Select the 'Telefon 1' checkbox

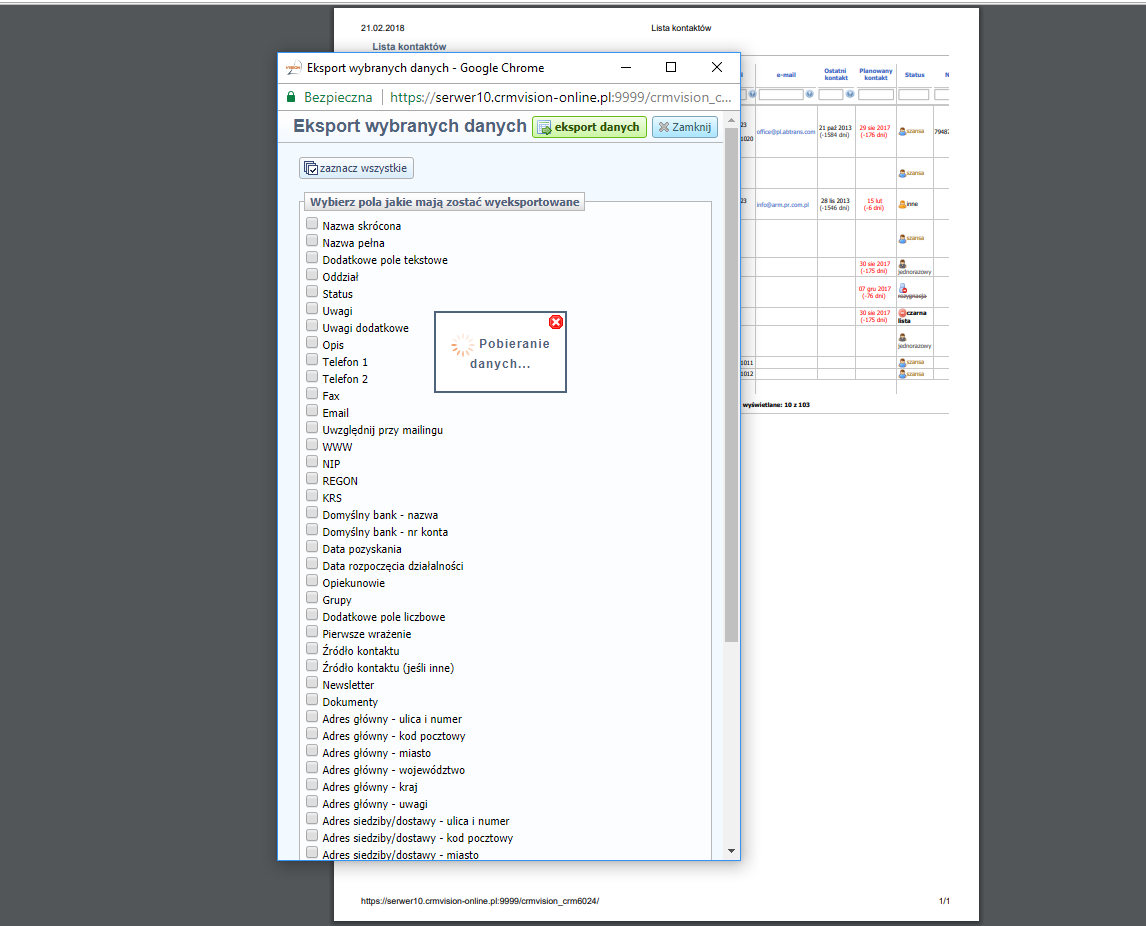pos(312,361)
